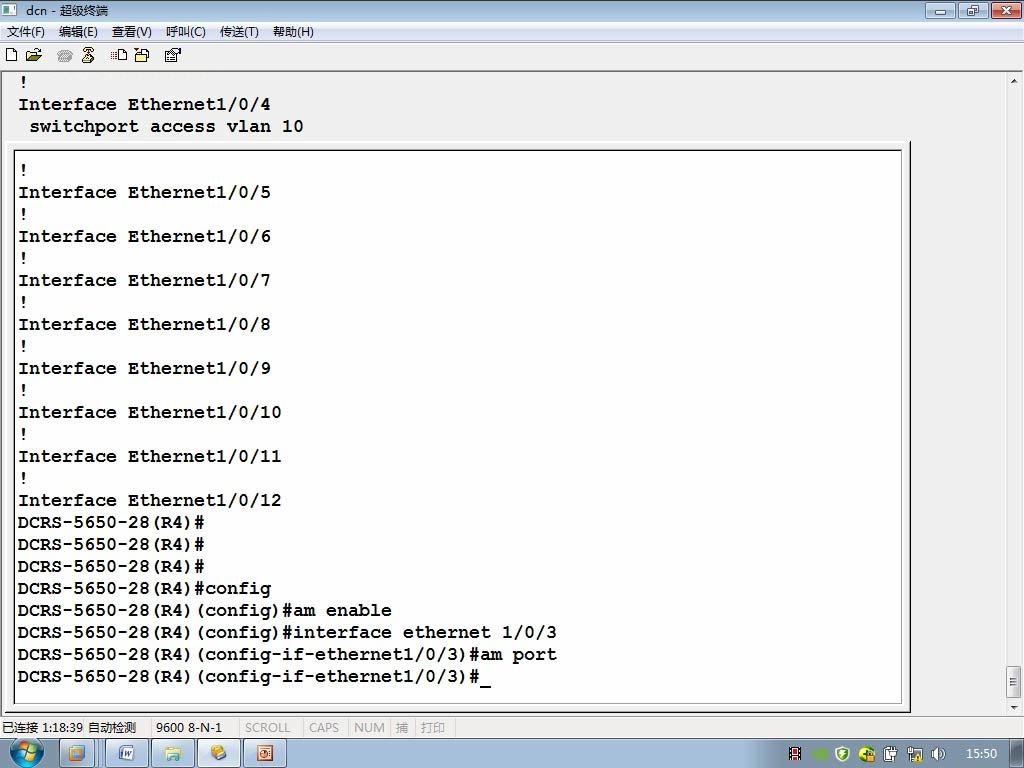This screenshot has height=768, width=1024.
Task: Click the 'Interface Ethernet1/0/4' line
Action: [x=144, y=104]
